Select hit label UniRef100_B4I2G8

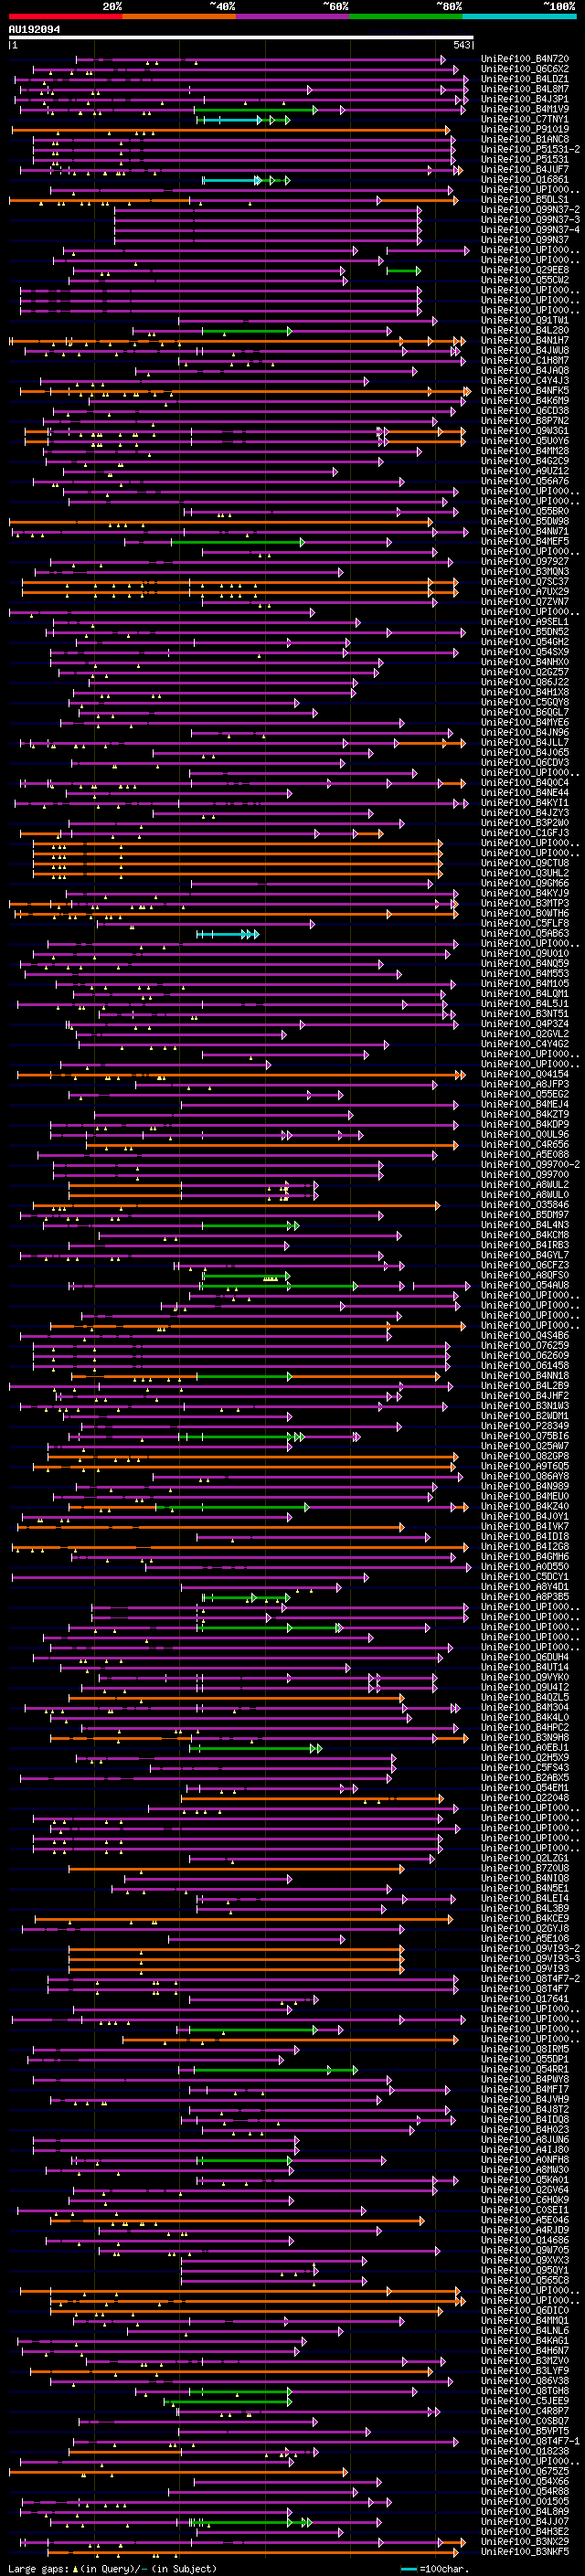click(525, 1548)
